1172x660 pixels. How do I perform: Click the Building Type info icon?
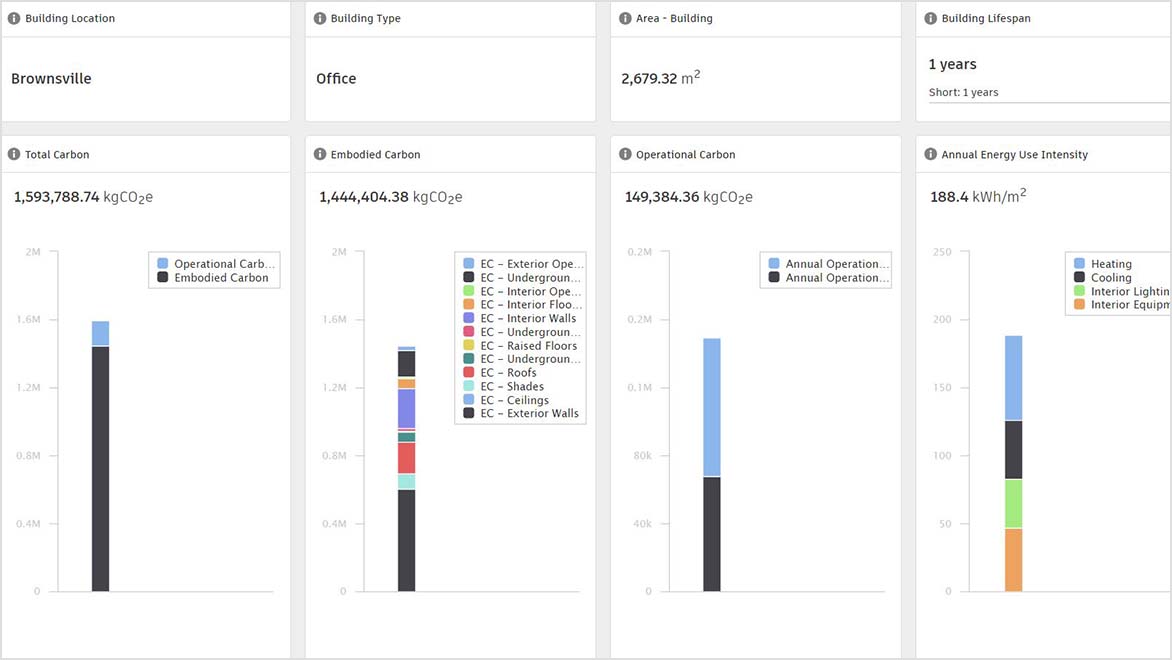tap(320, 17)
